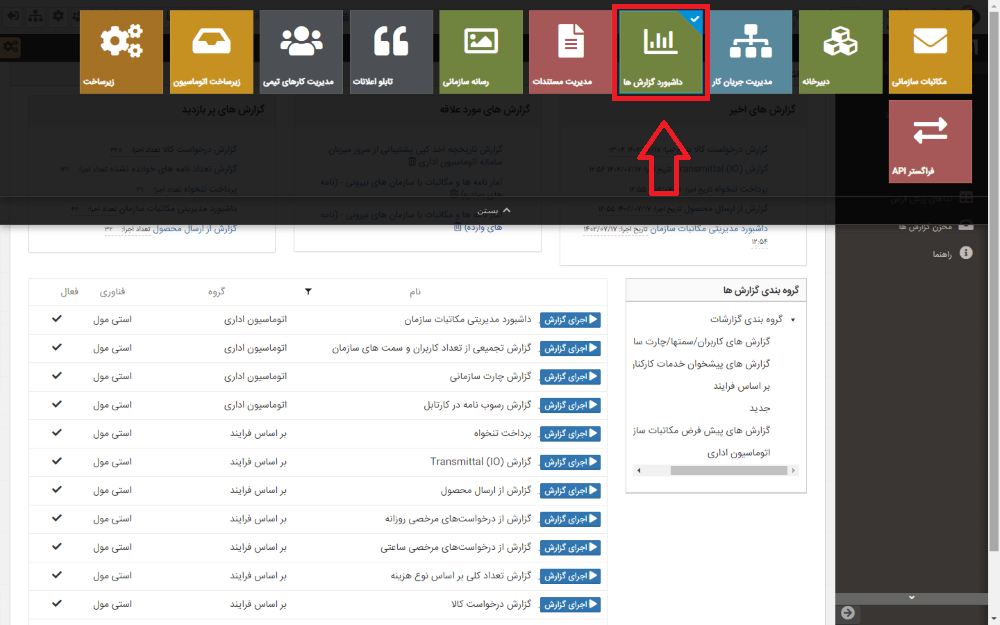Toggle فعال for گزارش چارت سازمانی row
Viewport: 1000px width, 625px height.
click(57, 376)
